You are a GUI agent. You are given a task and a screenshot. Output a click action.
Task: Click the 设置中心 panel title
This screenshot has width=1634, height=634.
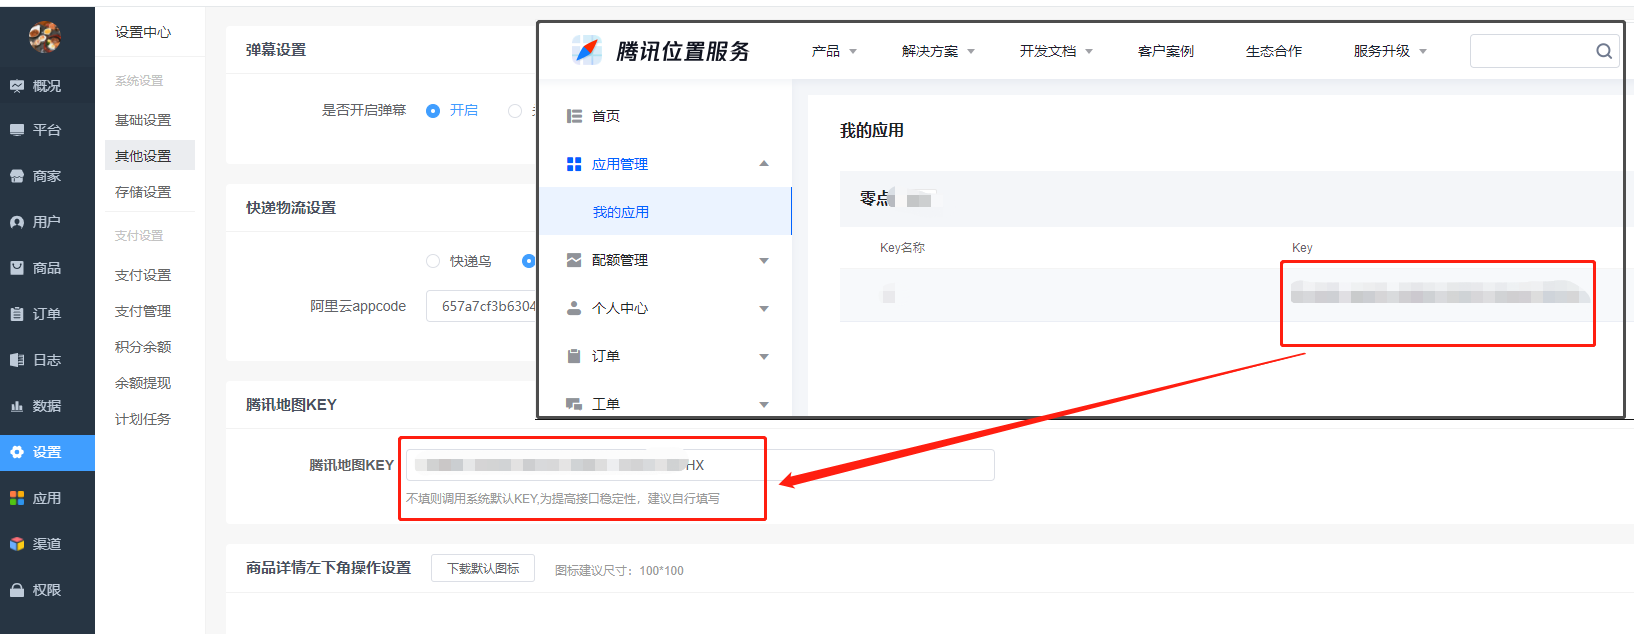click(143, 32)
